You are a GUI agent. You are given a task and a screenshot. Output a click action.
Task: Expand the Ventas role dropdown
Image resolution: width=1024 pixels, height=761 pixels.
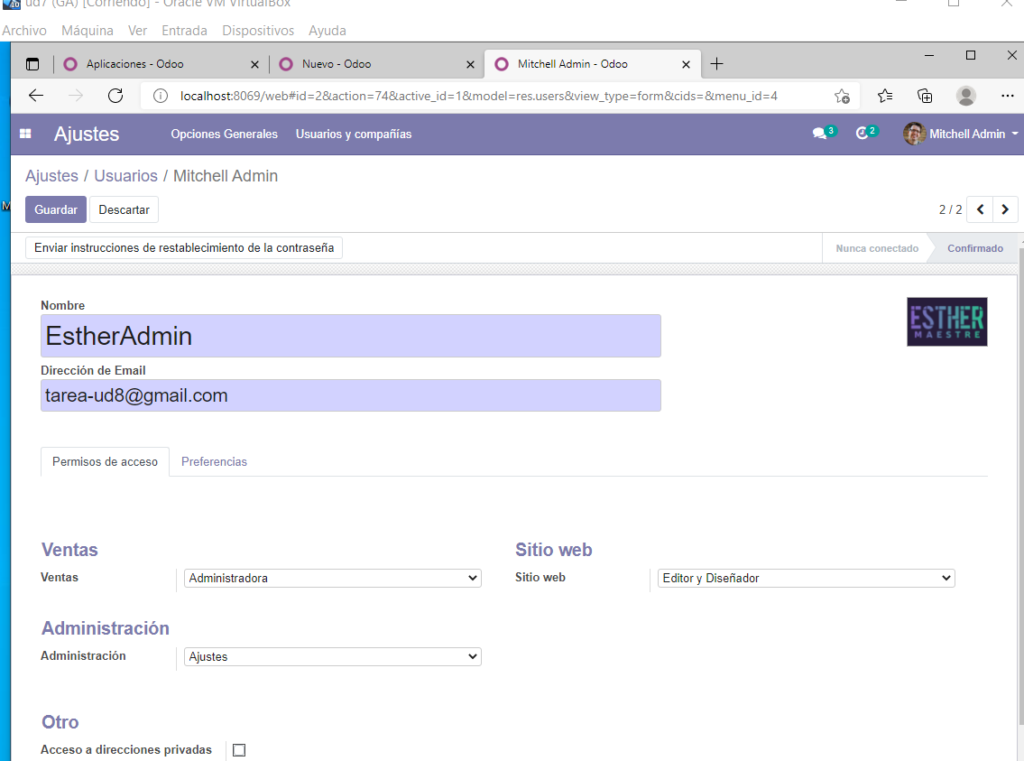333,578
